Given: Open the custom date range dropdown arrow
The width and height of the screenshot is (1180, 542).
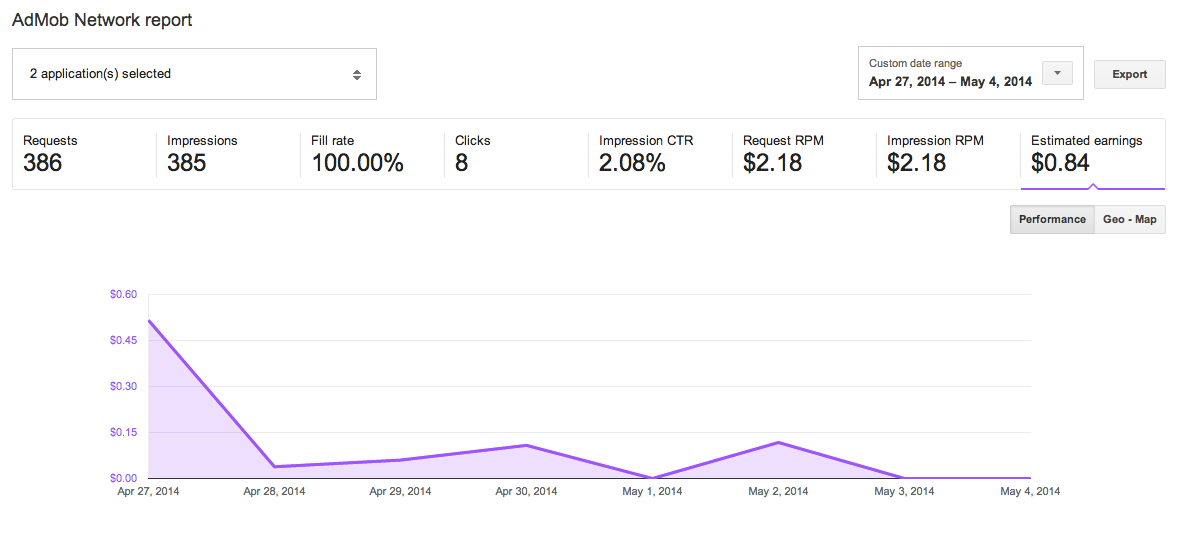Looking at the screenshot, I should tap(1057, 73).
